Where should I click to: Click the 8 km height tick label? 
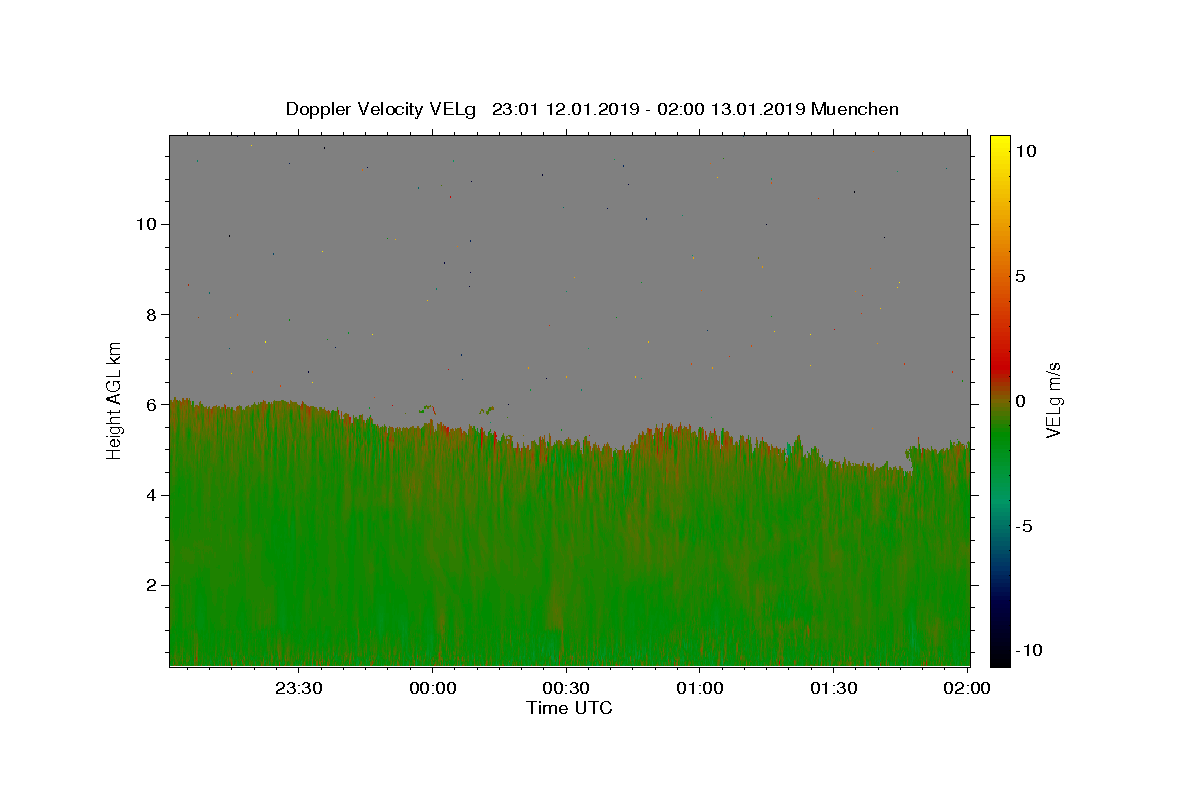pos(152,314)
